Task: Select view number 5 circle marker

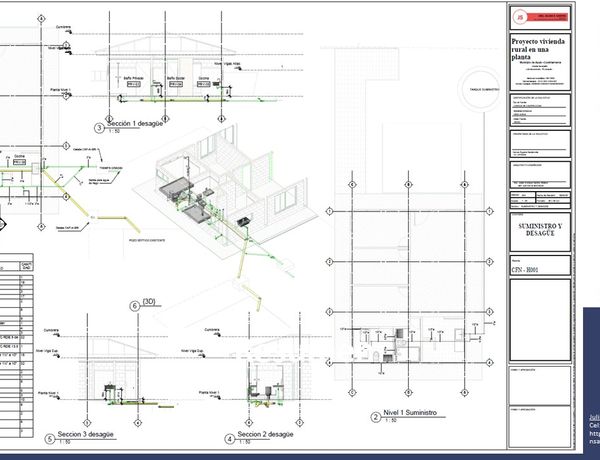Action: click(x=50, y=438)
